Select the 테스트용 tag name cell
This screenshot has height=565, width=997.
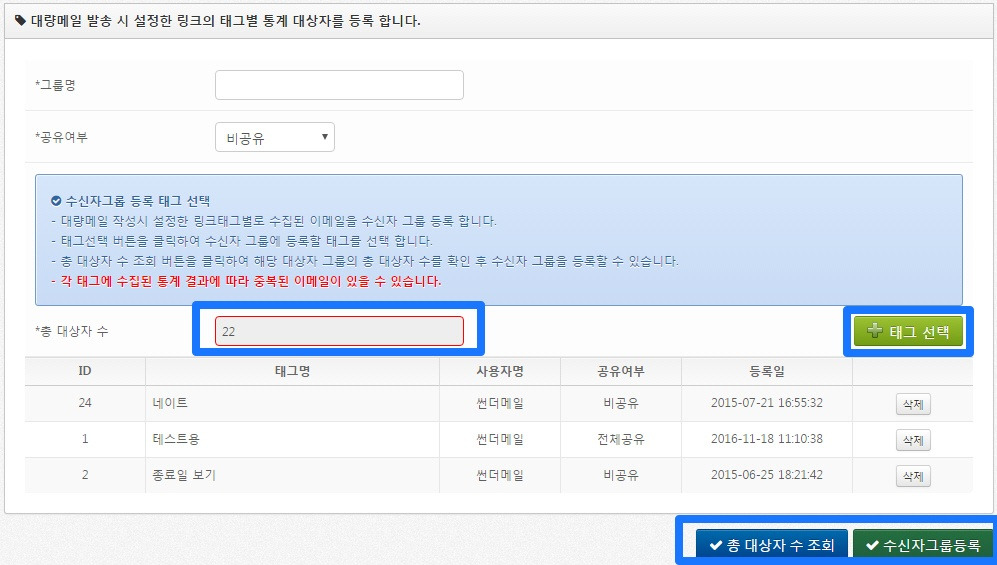[x=292, y=439]
